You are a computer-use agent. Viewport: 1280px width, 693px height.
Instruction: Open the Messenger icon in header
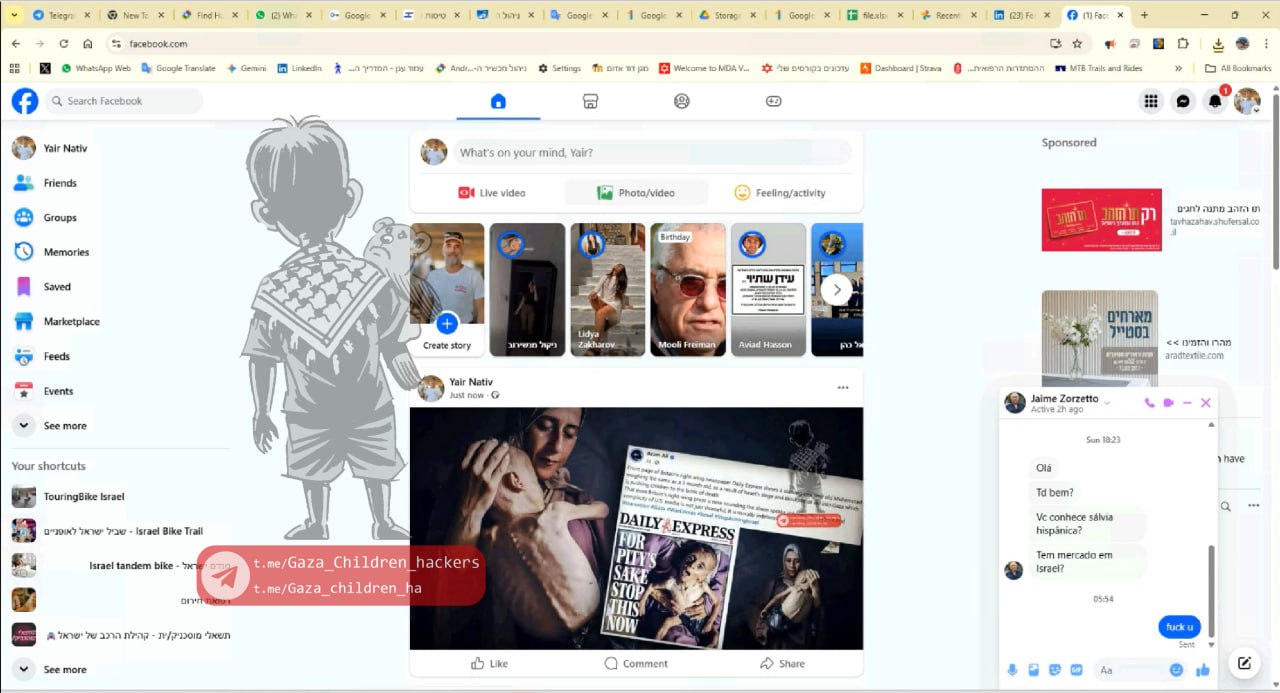tap(1183, 101)
